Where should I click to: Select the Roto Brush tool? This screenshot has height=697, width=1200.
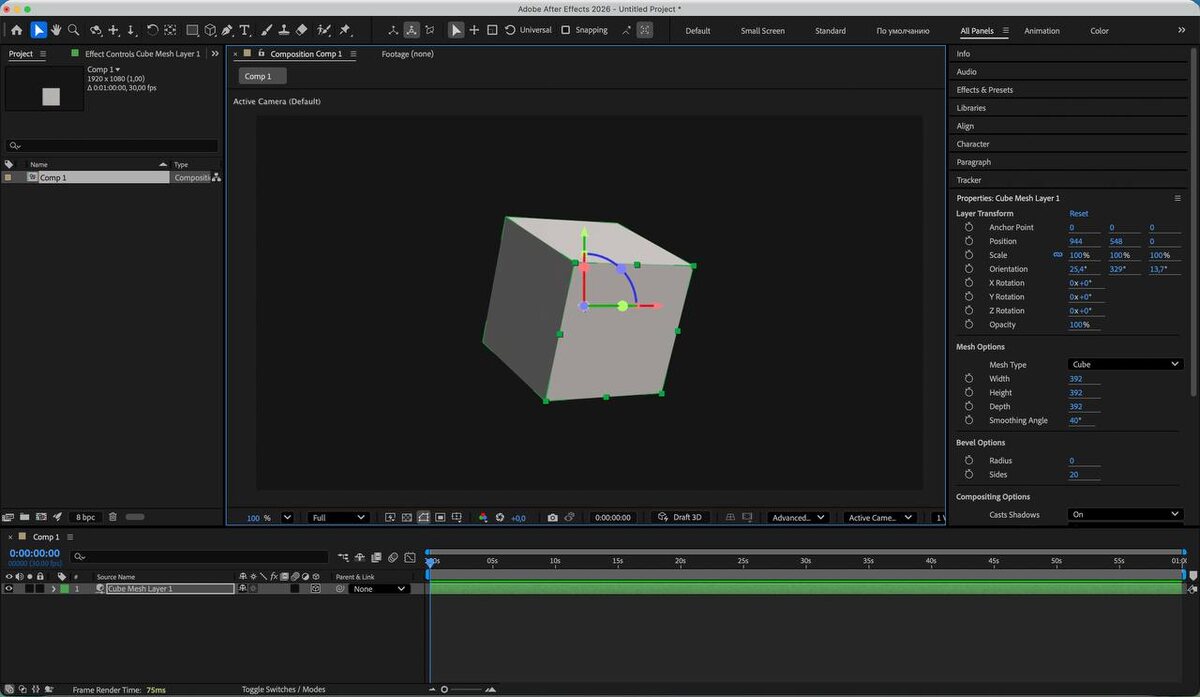[x=323, y=30]
